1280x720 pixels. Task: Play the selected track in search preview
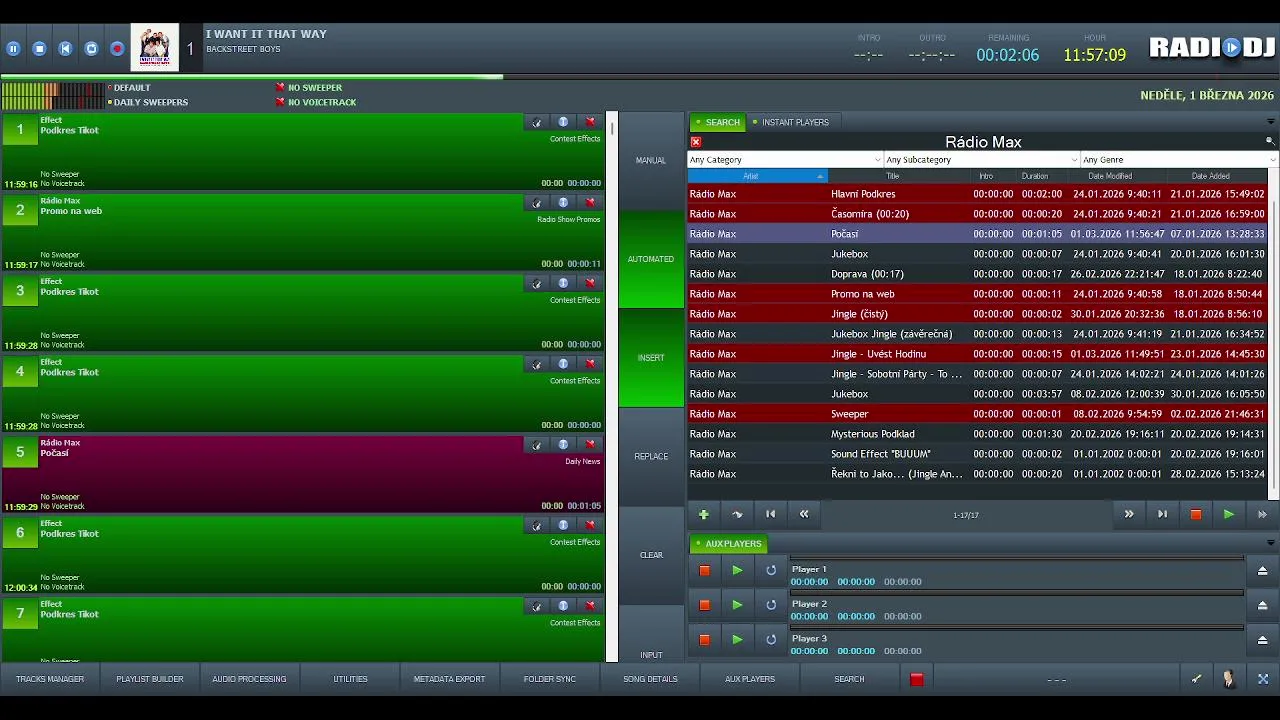click(x=1228, y=514)
